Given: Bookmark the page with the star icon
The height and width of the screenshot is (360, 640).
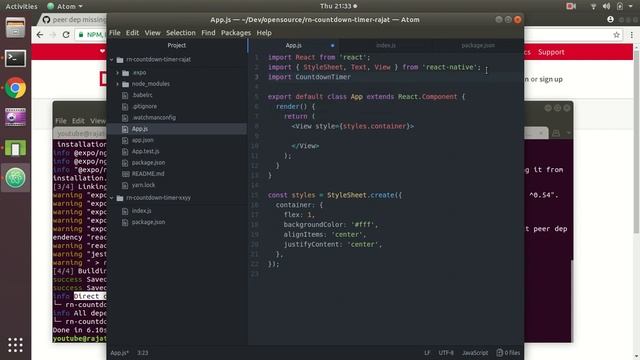Looking at the screenshot, I should click(x=616, y=35).
